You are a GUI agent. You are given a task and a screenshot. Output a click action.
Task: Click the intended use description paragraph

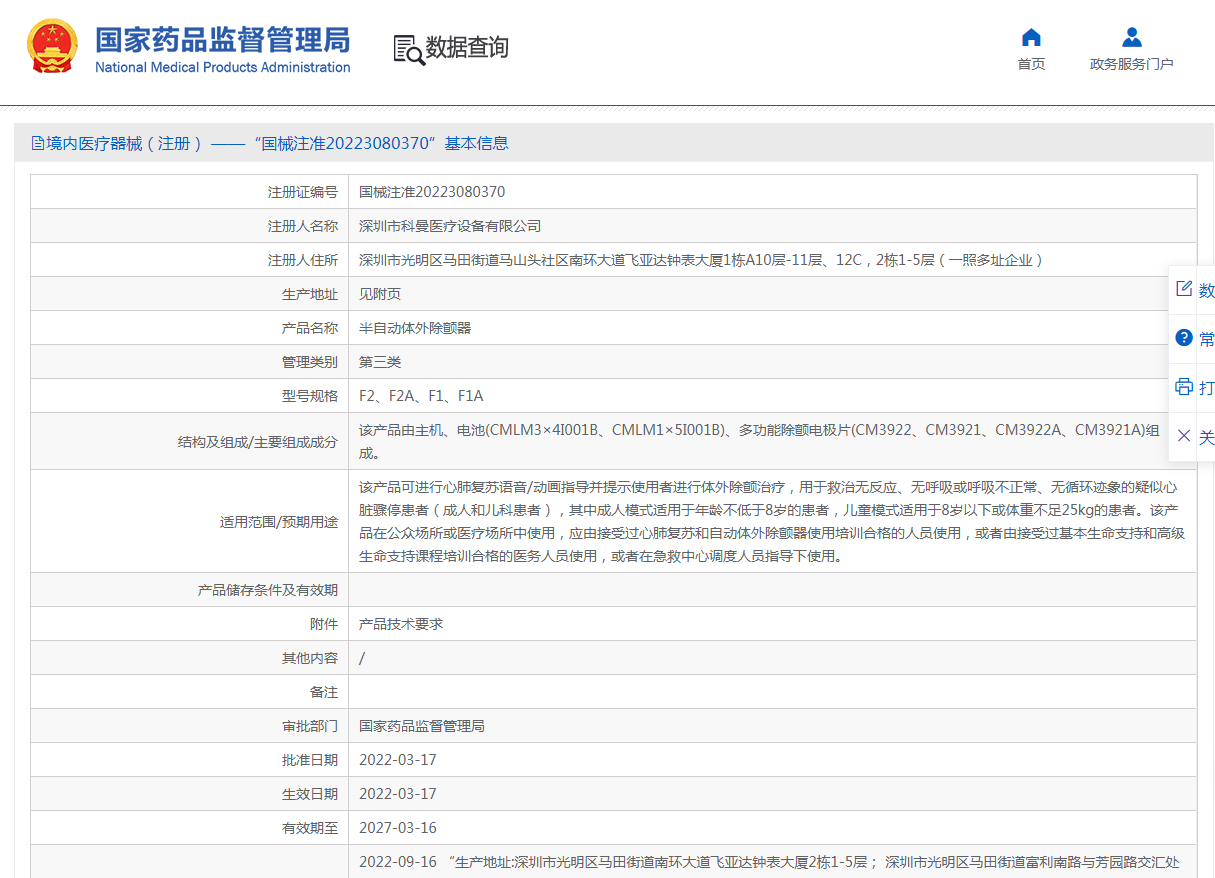point(771,521)
